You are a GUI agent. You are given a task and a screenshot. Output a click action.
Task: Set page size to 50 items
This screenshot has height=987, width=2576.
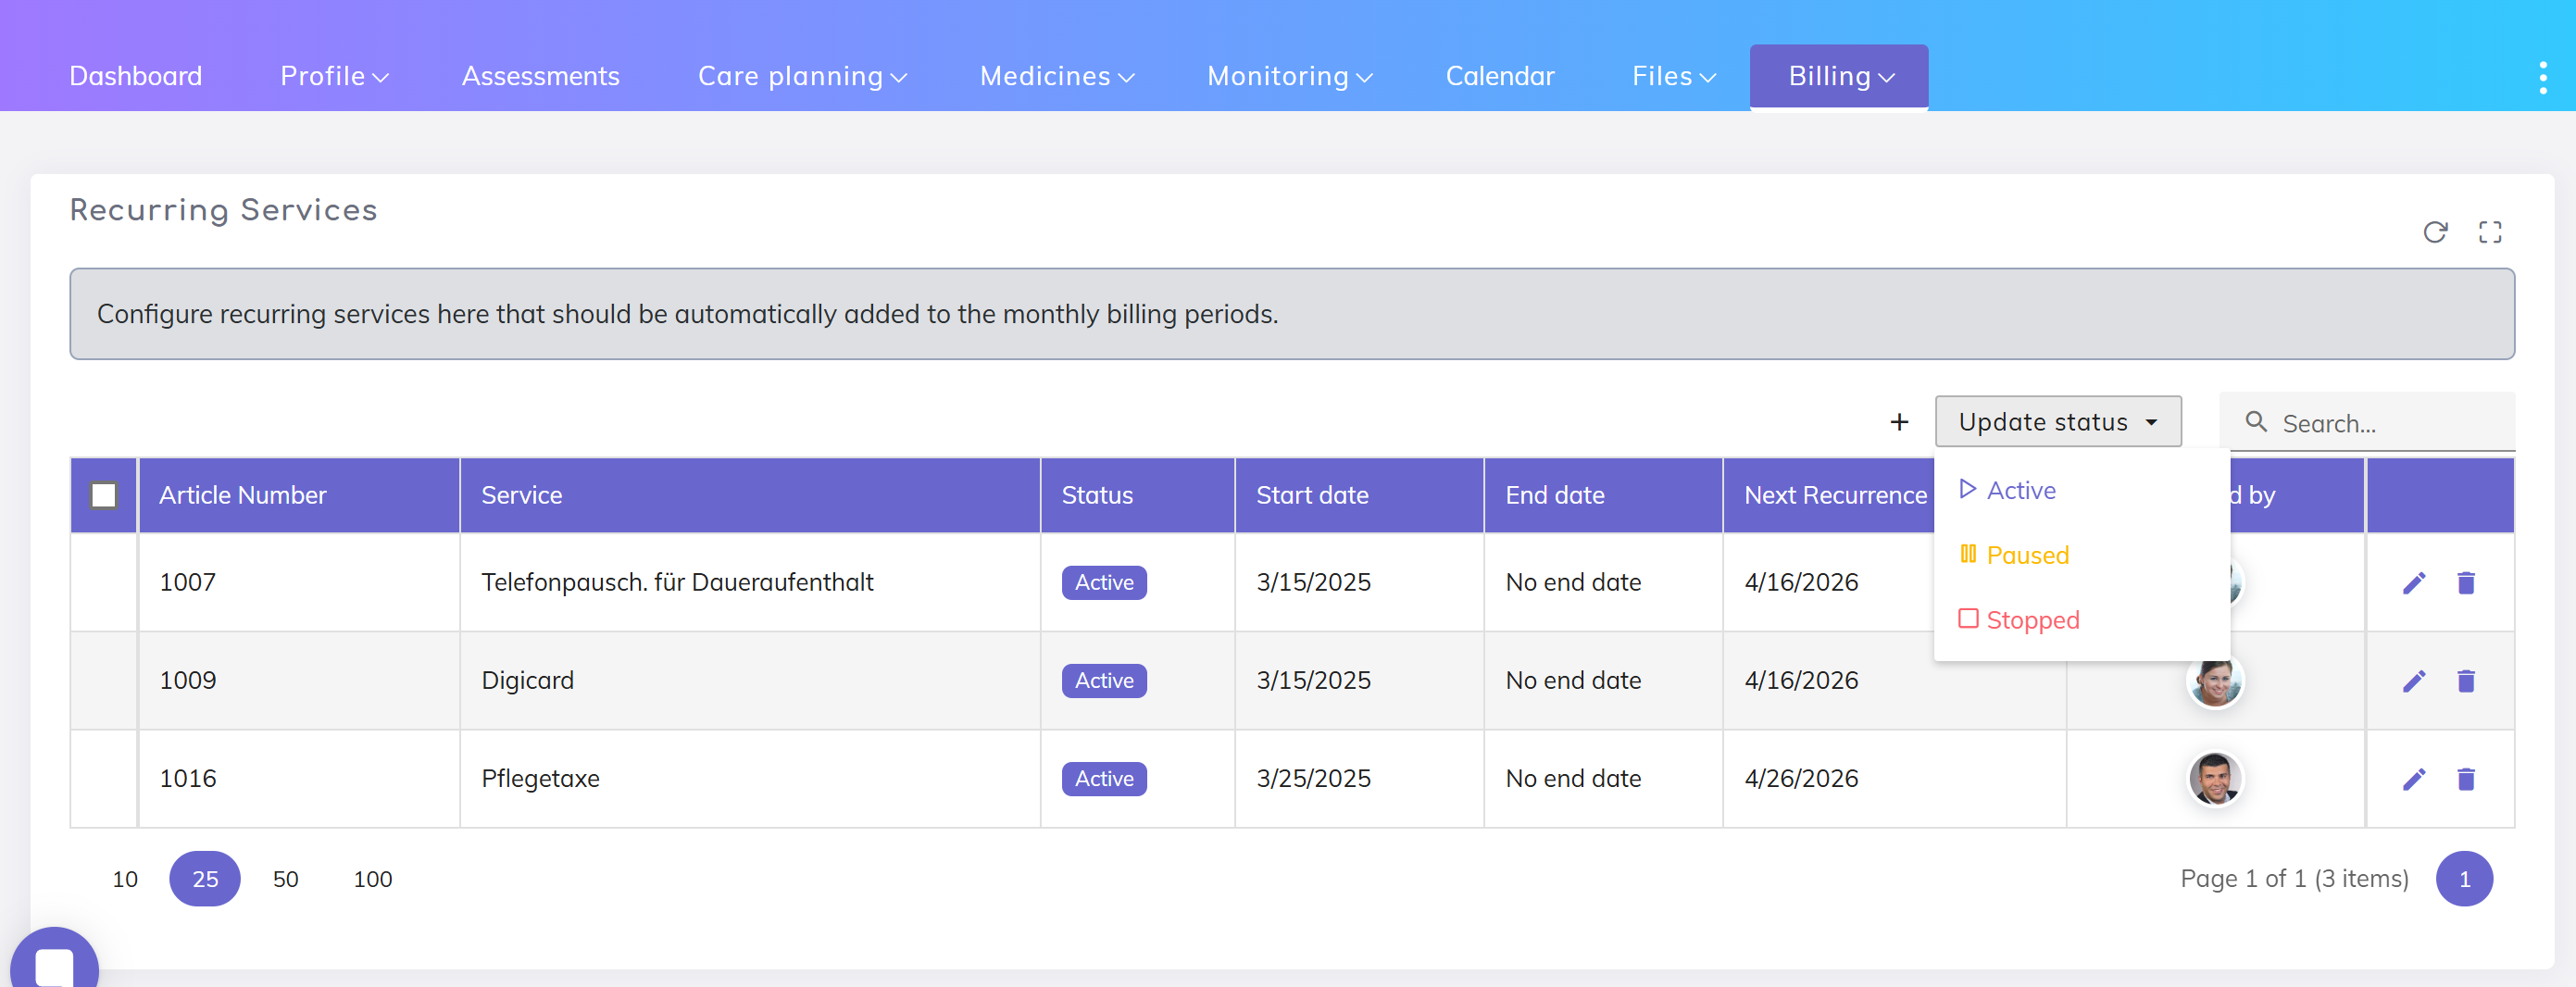pyautogui.click(x=285, y=879)
